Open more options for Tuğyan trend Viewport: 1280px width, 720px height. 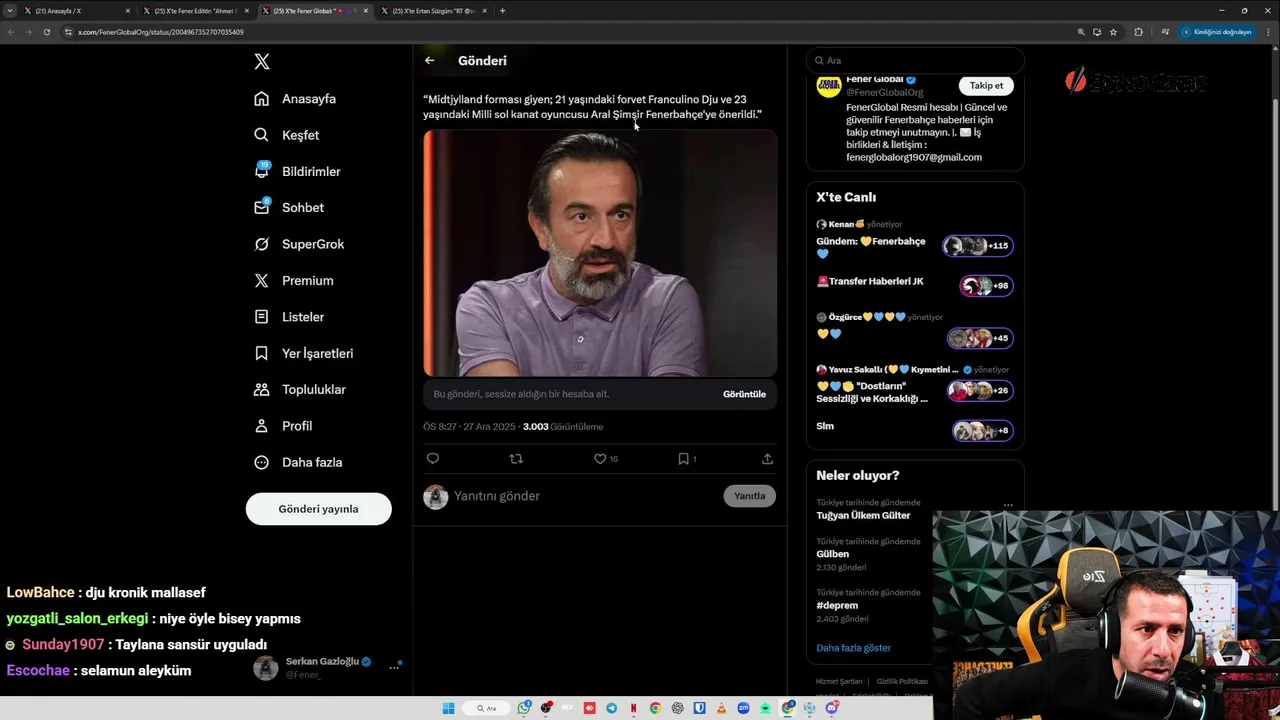pyautogui.click(x=1008, y=505)
